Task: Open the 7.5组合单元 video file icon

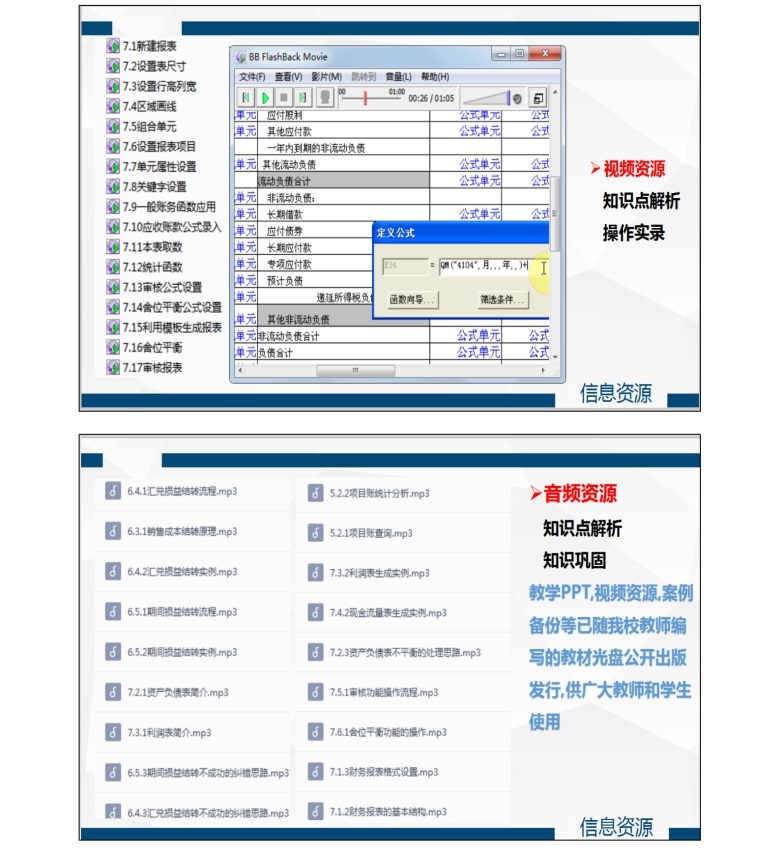Action: (x=113, y=126)
